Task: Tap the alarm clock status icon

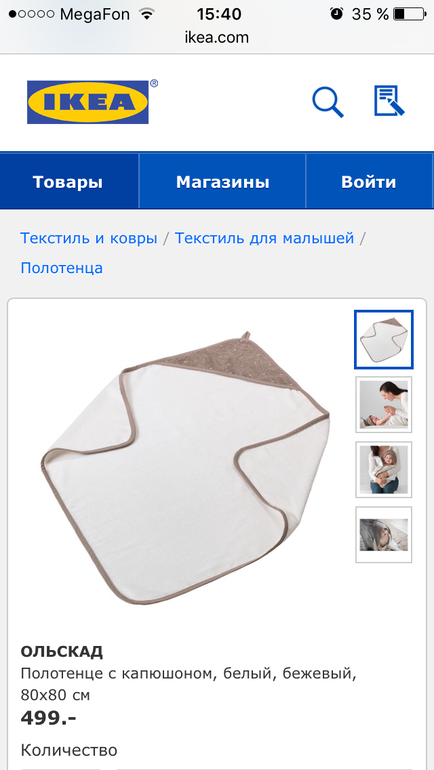Action: point(336,14)
